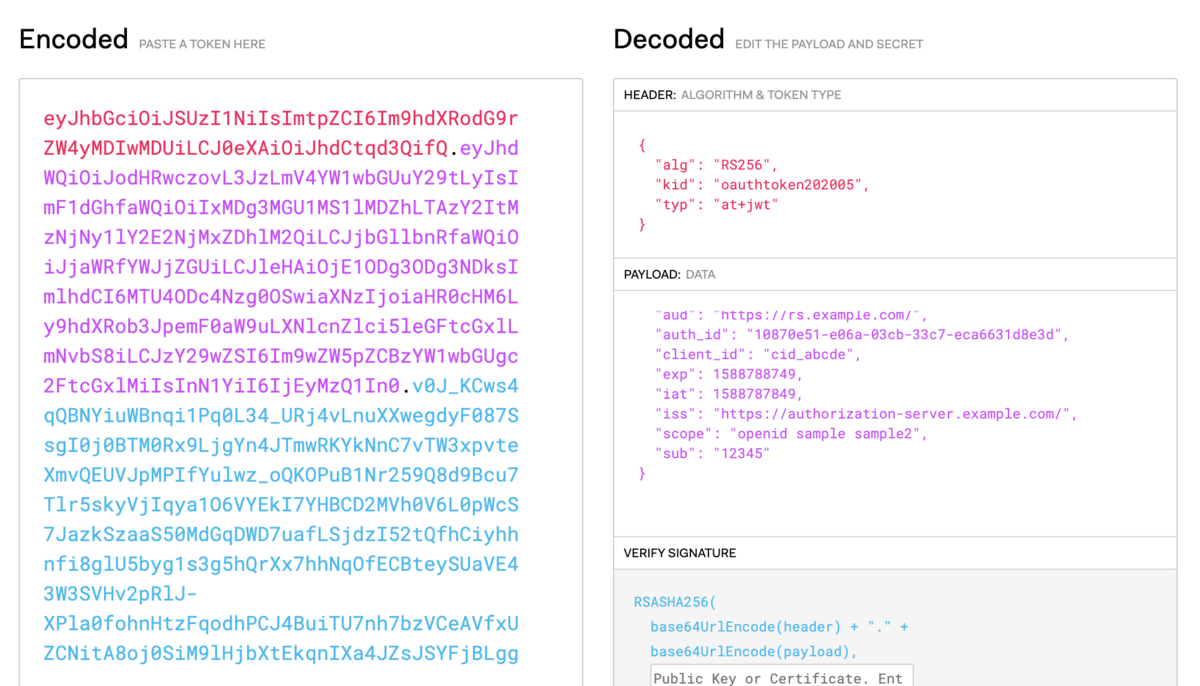The image size is (1200, 686).
Task: Click the purple encoded line starting WQiOiJodHRwczov
Action: [281, 178]
